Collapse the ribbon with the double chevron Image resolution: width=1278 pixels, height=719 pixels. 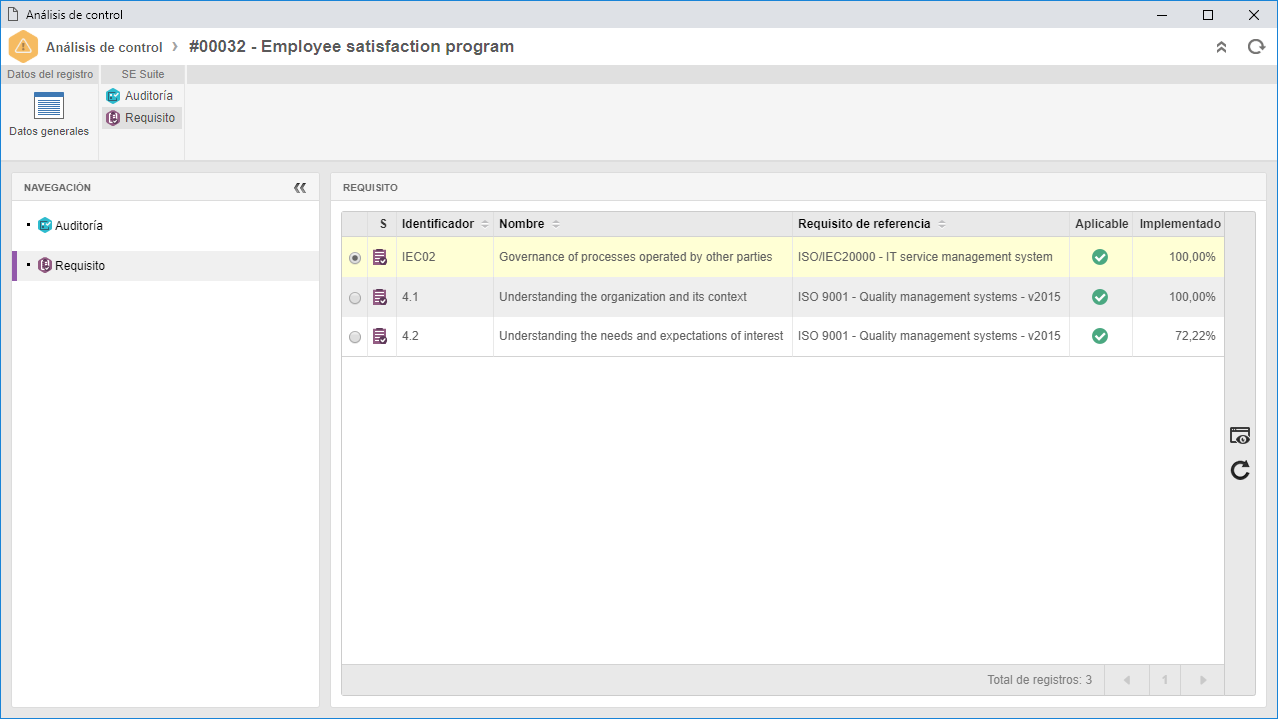(x=1221, y=47)
